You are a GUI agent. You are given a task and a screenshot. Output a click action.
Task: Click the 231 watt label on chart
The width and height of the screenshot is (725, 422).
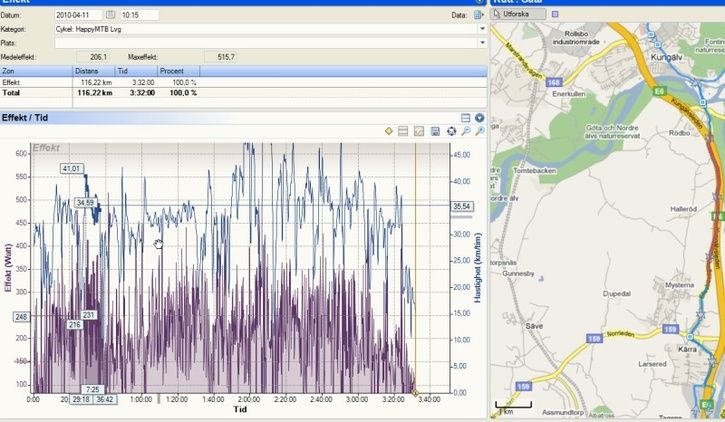88,315
